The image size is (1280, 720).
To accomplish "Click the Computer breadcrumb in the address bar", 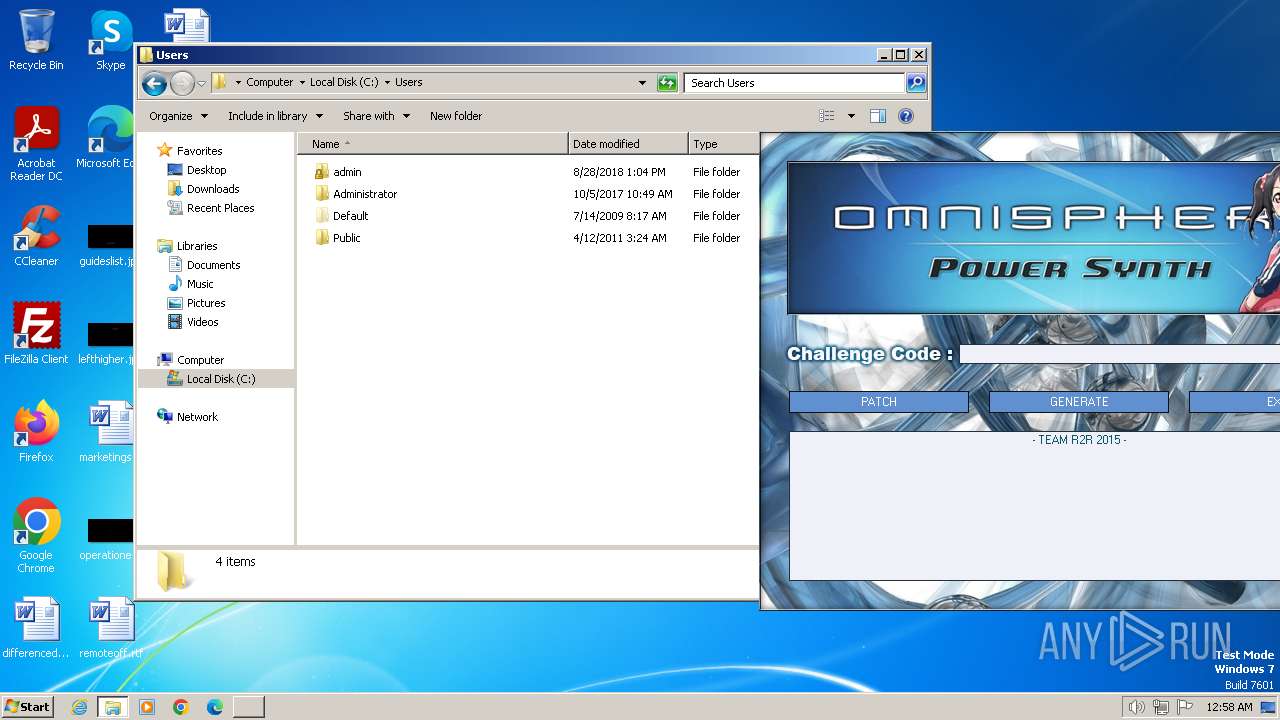I will click(x=270, y=83).
